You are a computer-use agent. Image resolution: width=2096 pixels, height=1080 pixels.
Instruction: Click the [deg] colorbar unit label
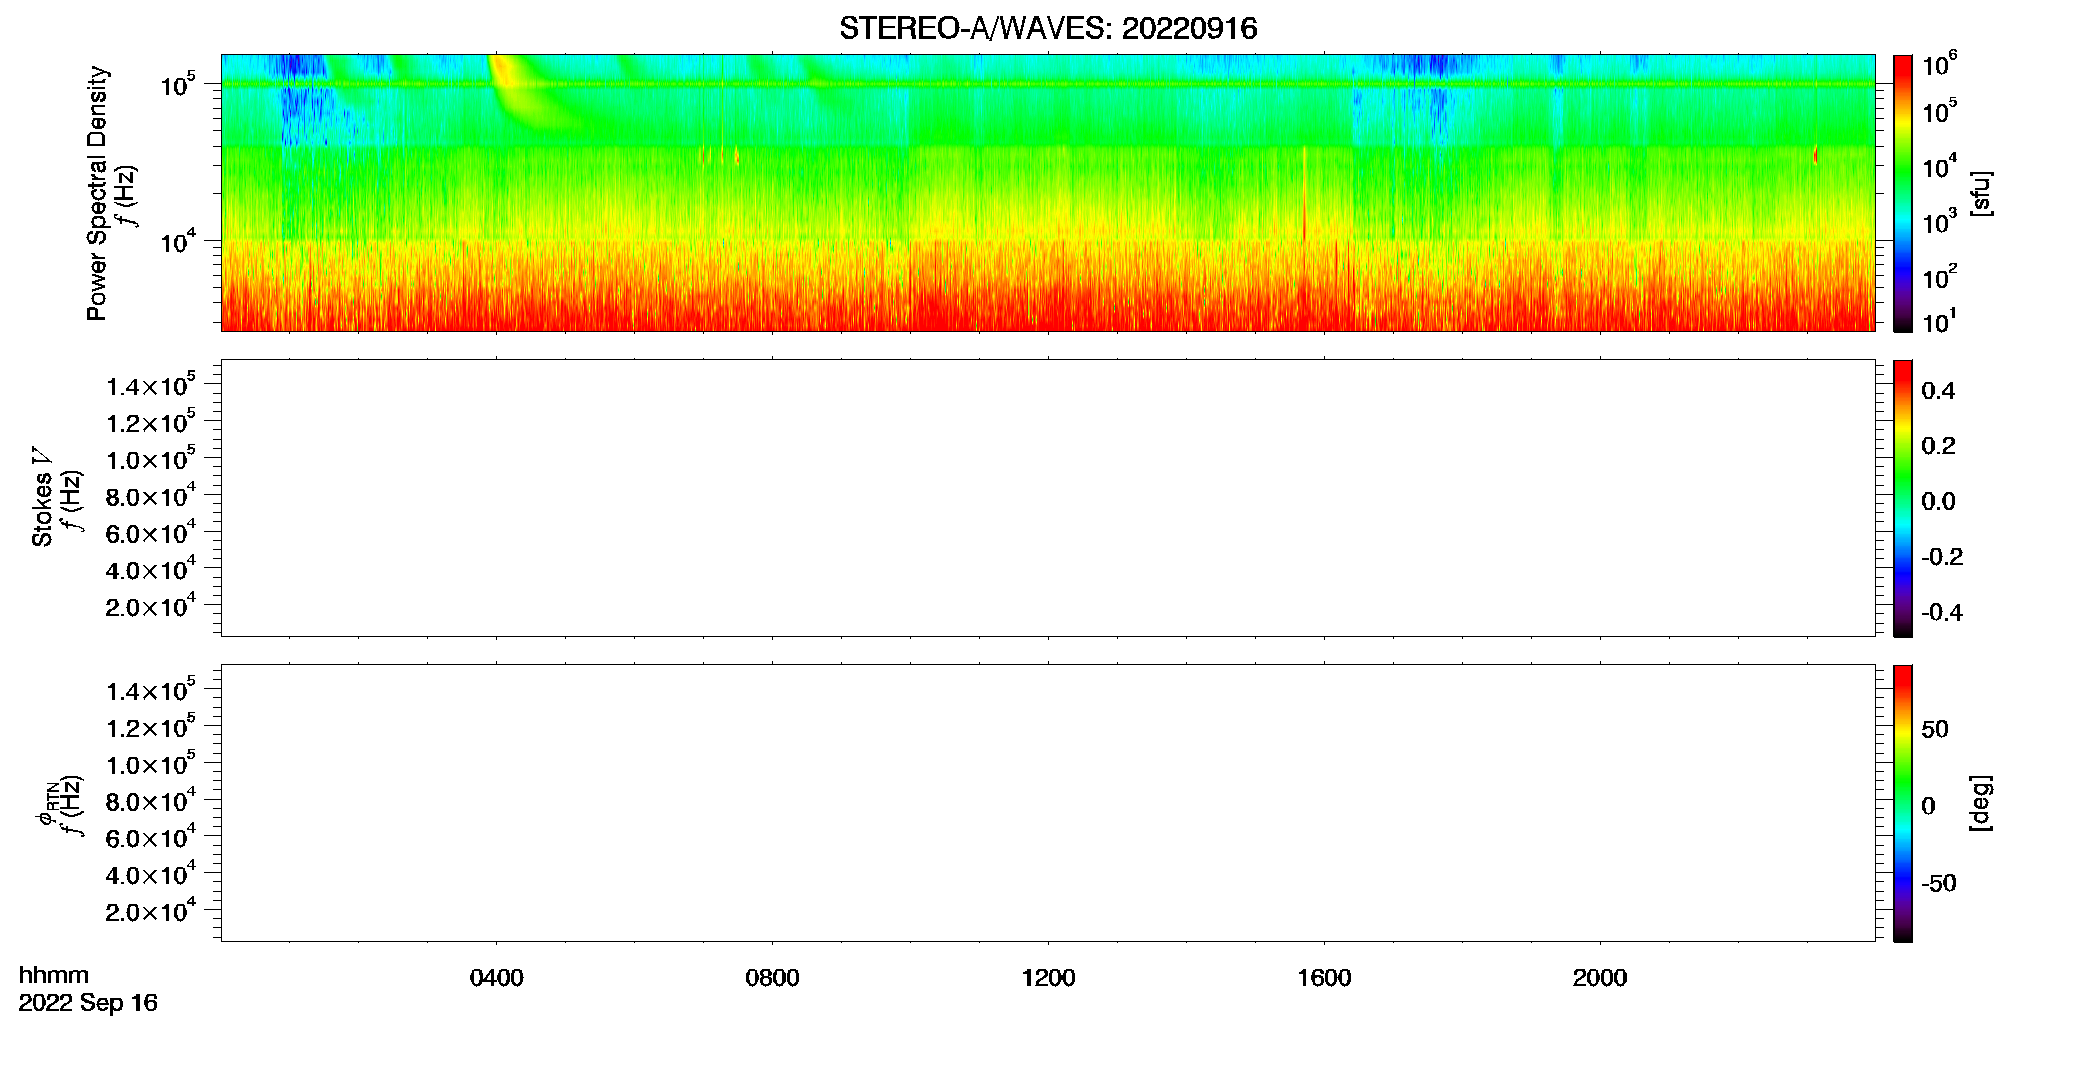pos(1981,803)
